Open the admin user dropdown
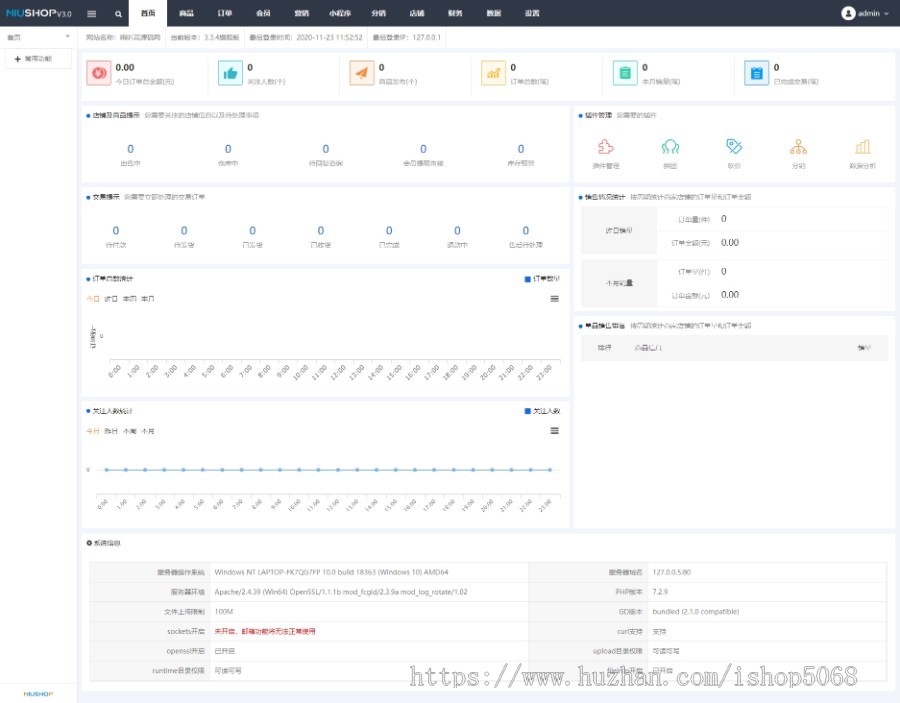The image size is (900, 703). click(x=865, y=14)
